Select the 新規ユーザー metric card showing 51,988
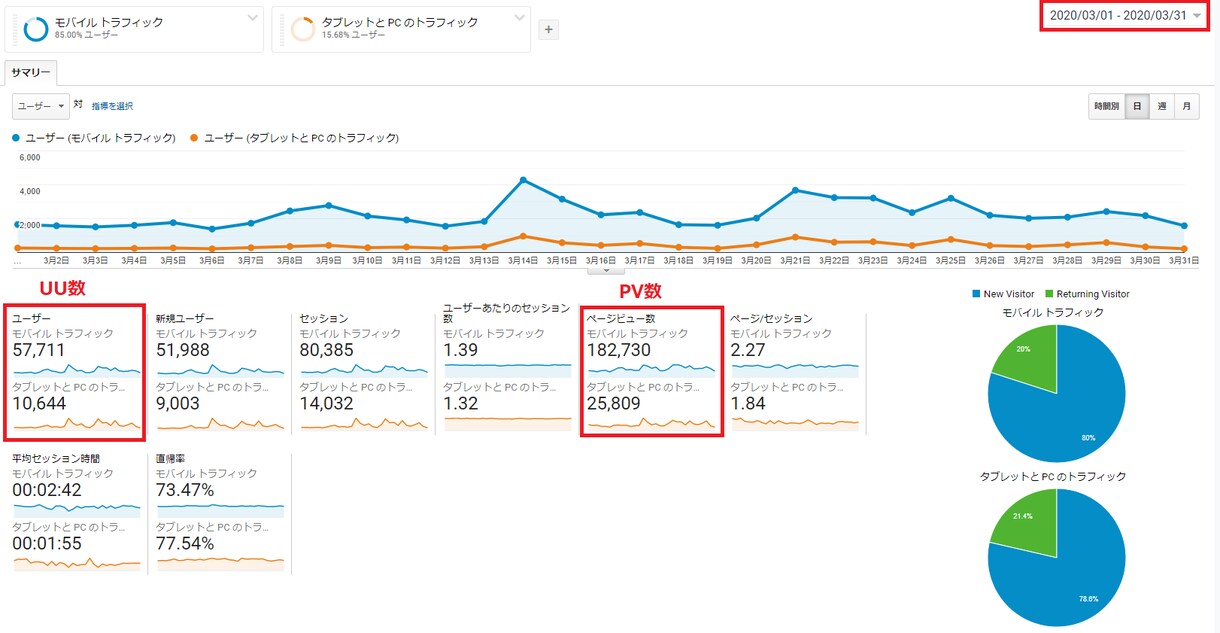Viewport: 1220px width, 633px height. tap(220, 372)
